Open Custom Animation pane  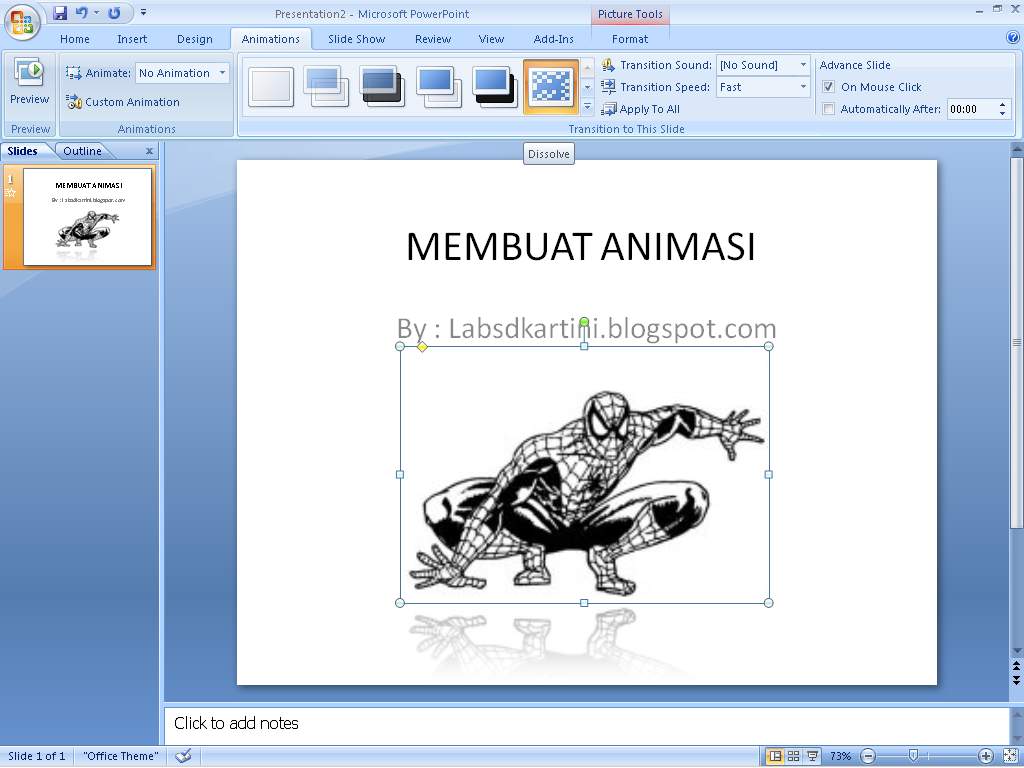123,102
